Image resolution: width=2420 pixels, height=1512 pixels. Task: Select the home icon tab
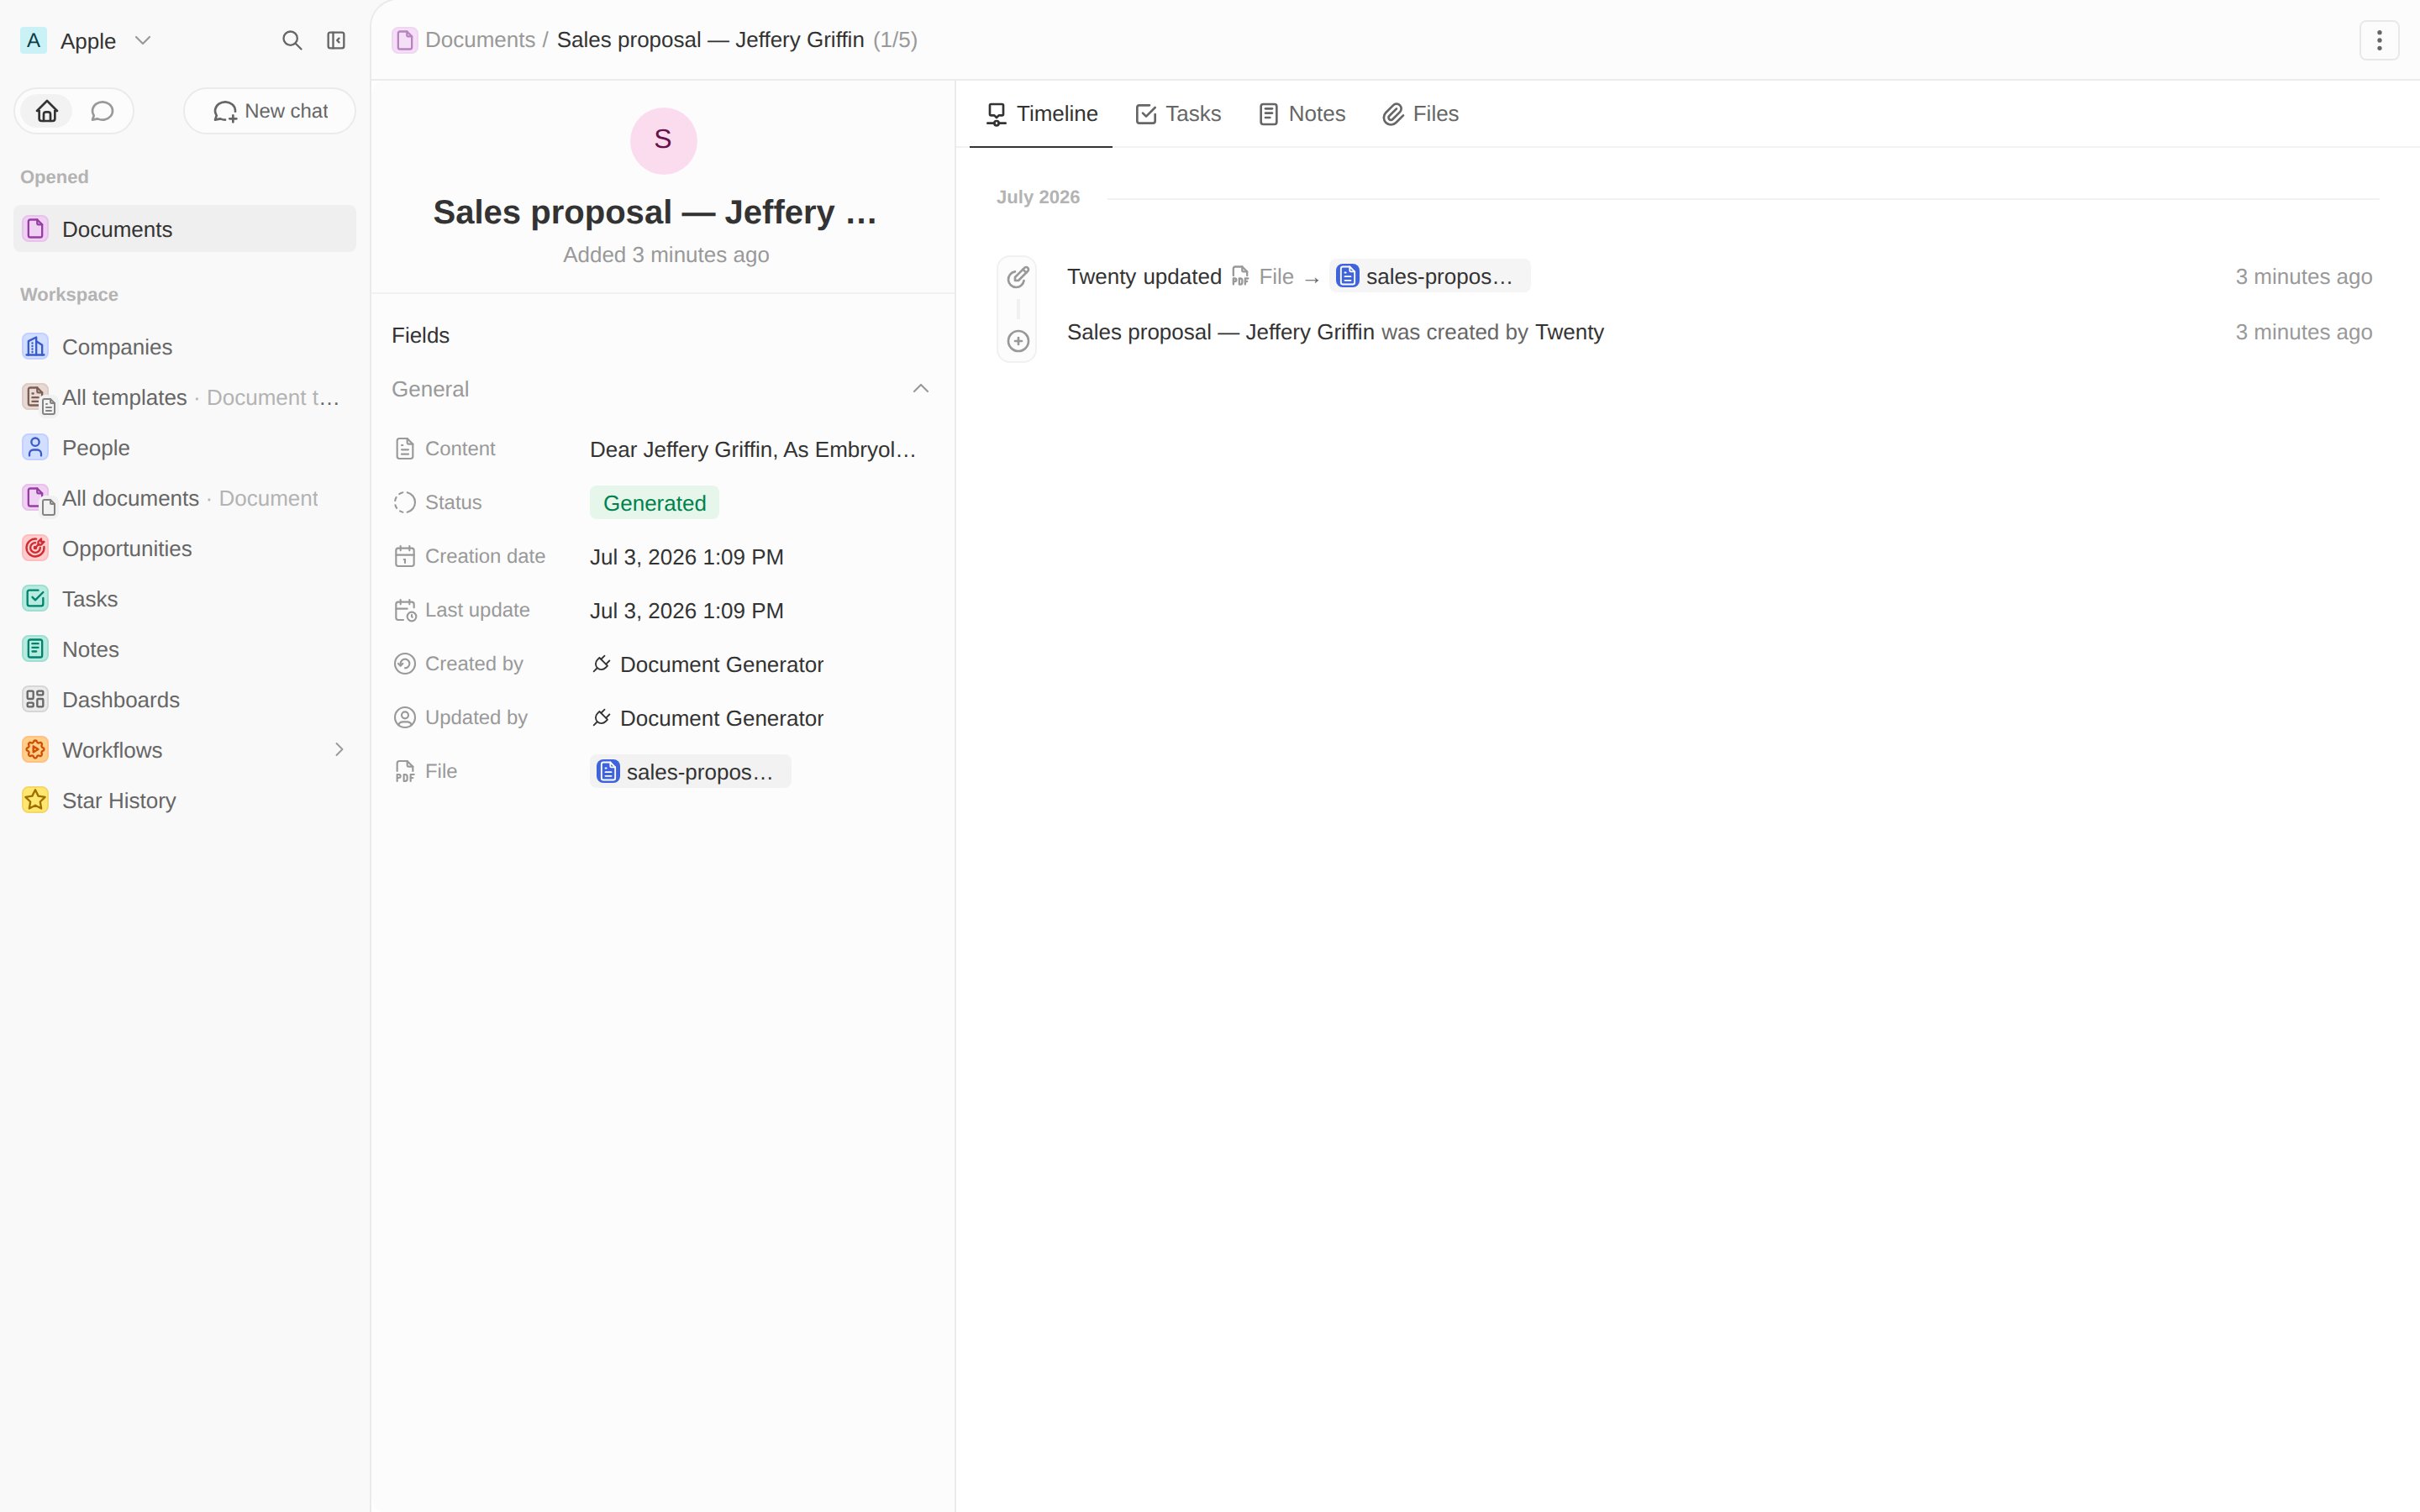click(47, 111)
